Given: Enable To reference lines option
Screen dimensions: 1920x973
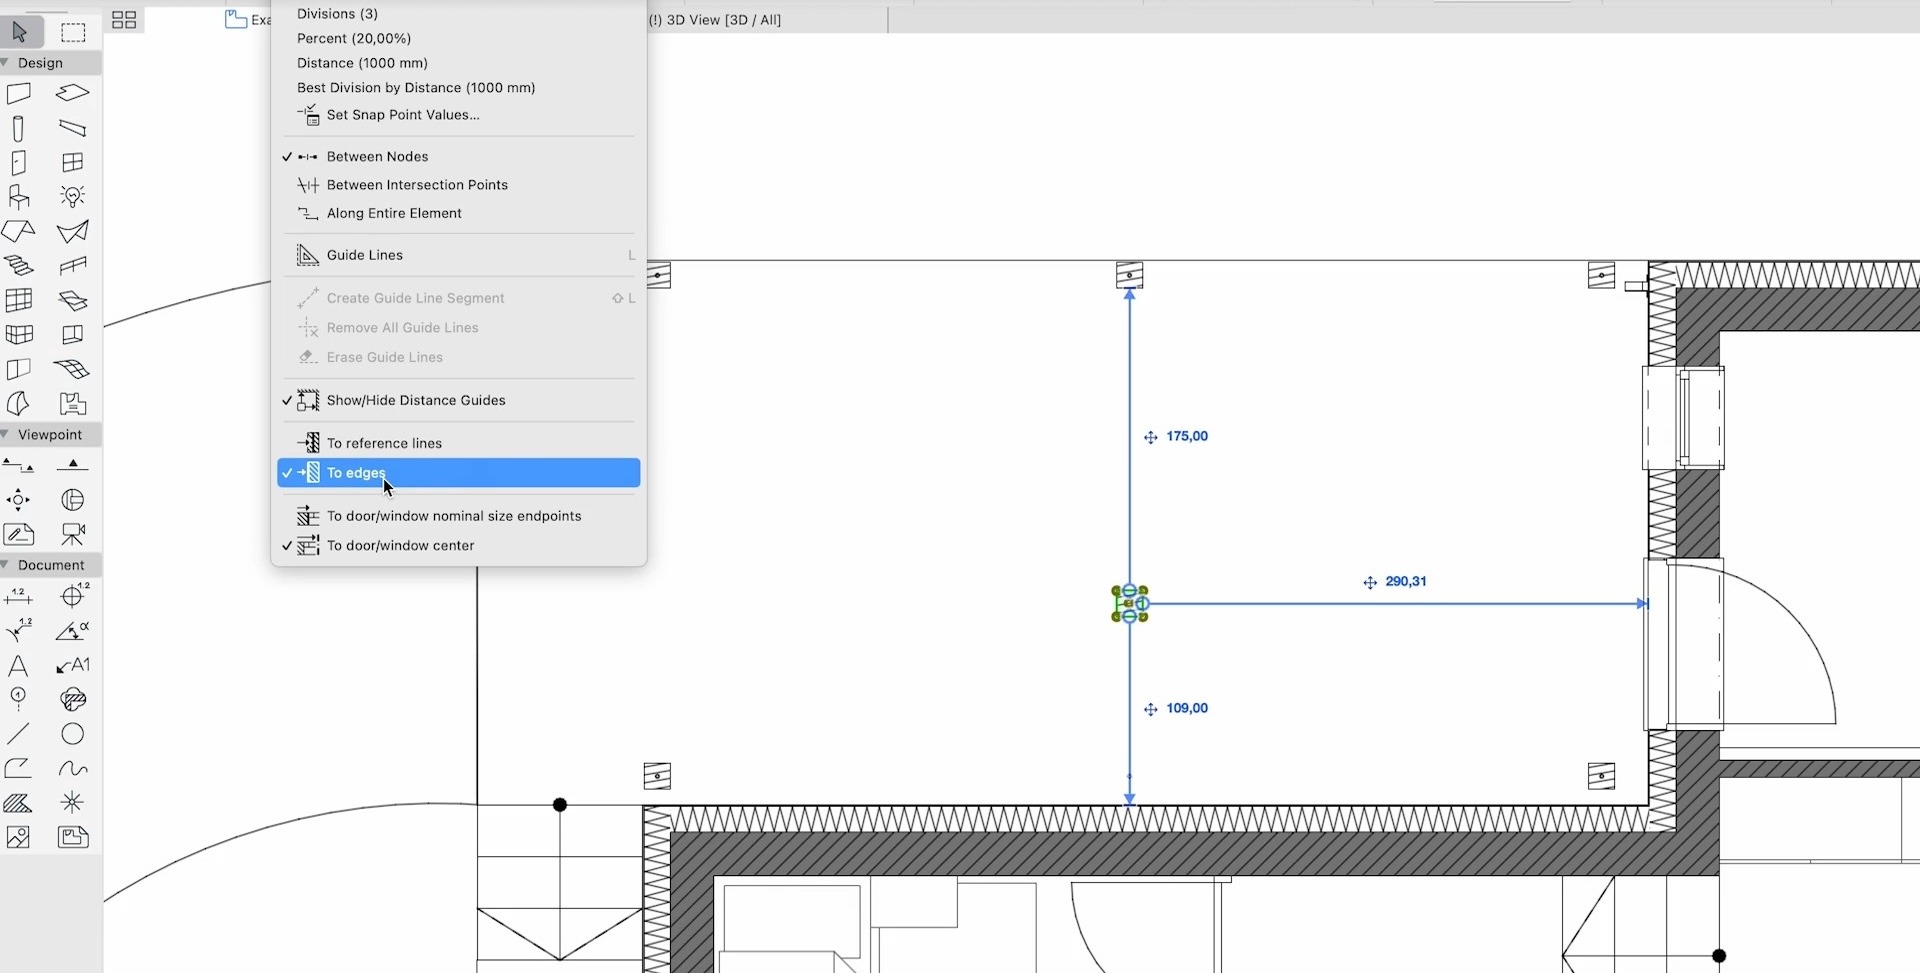Looking at the screenshot, I should click(459, 443).
